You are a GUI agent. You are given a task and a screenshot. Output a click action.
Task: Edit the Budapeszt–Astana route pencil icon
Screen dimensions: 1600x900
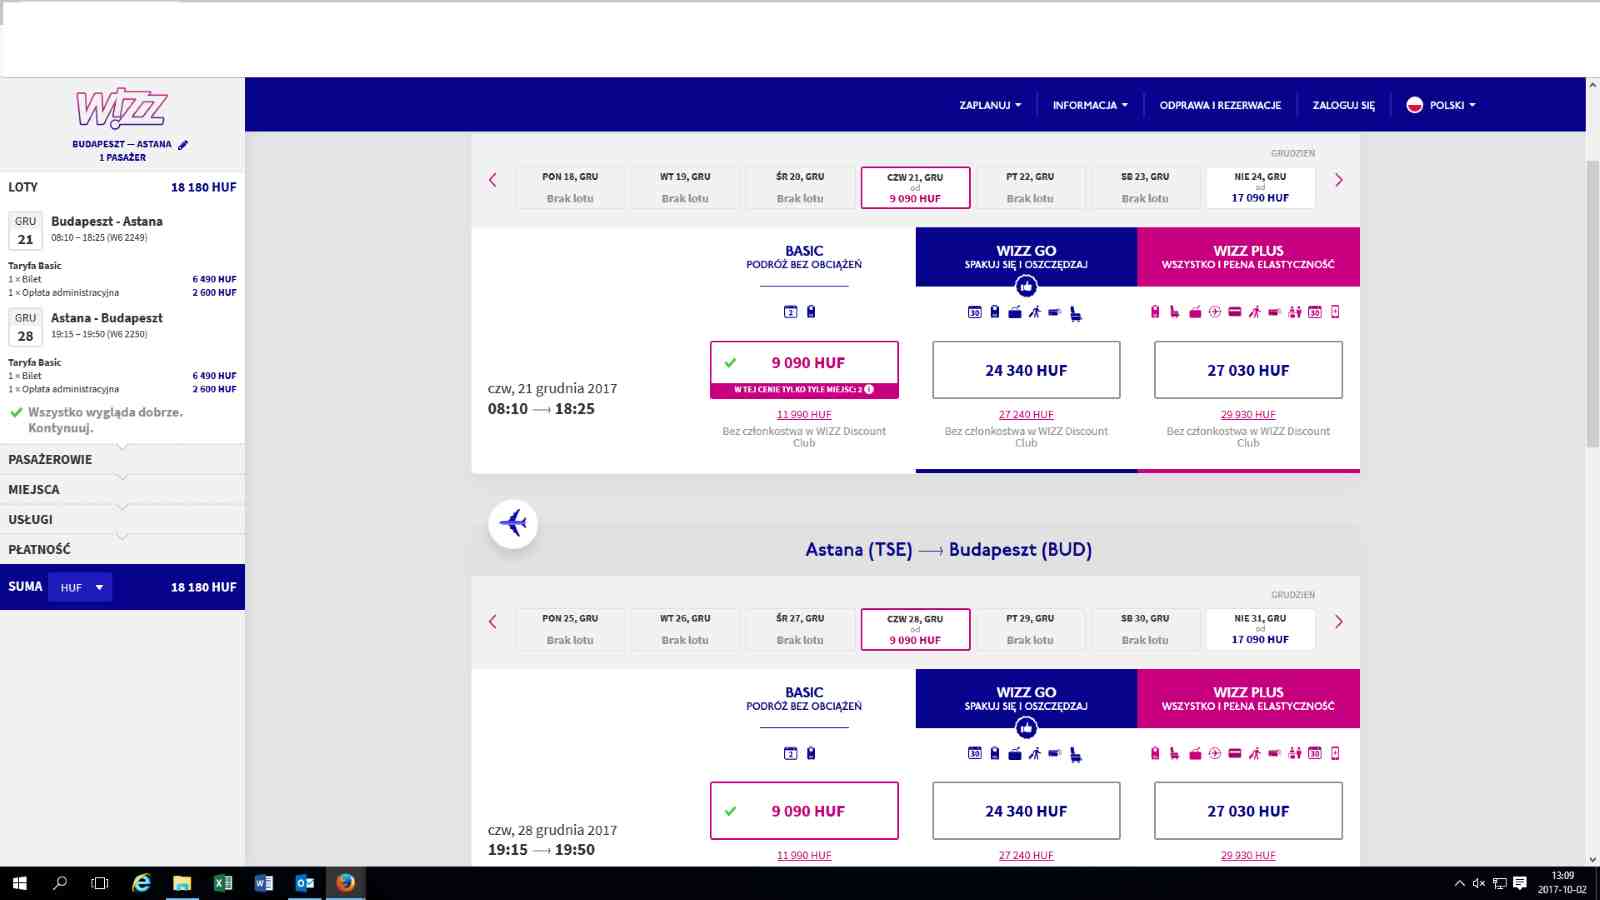183,145
